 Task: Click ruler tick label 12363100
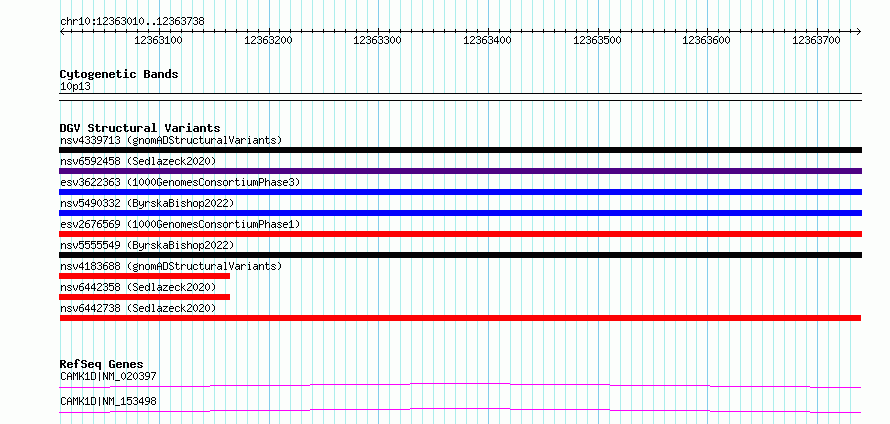[x=158, y=40]
